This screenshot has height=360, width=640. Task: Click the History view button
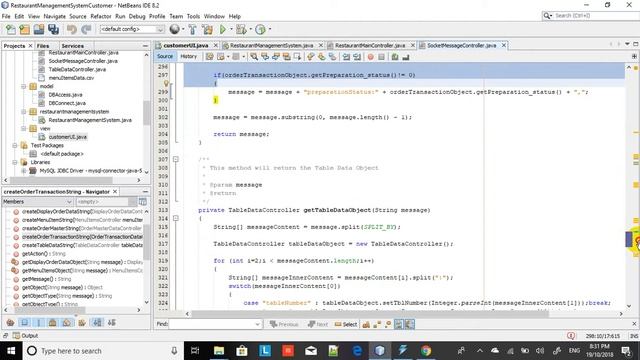tap(189, 56)
